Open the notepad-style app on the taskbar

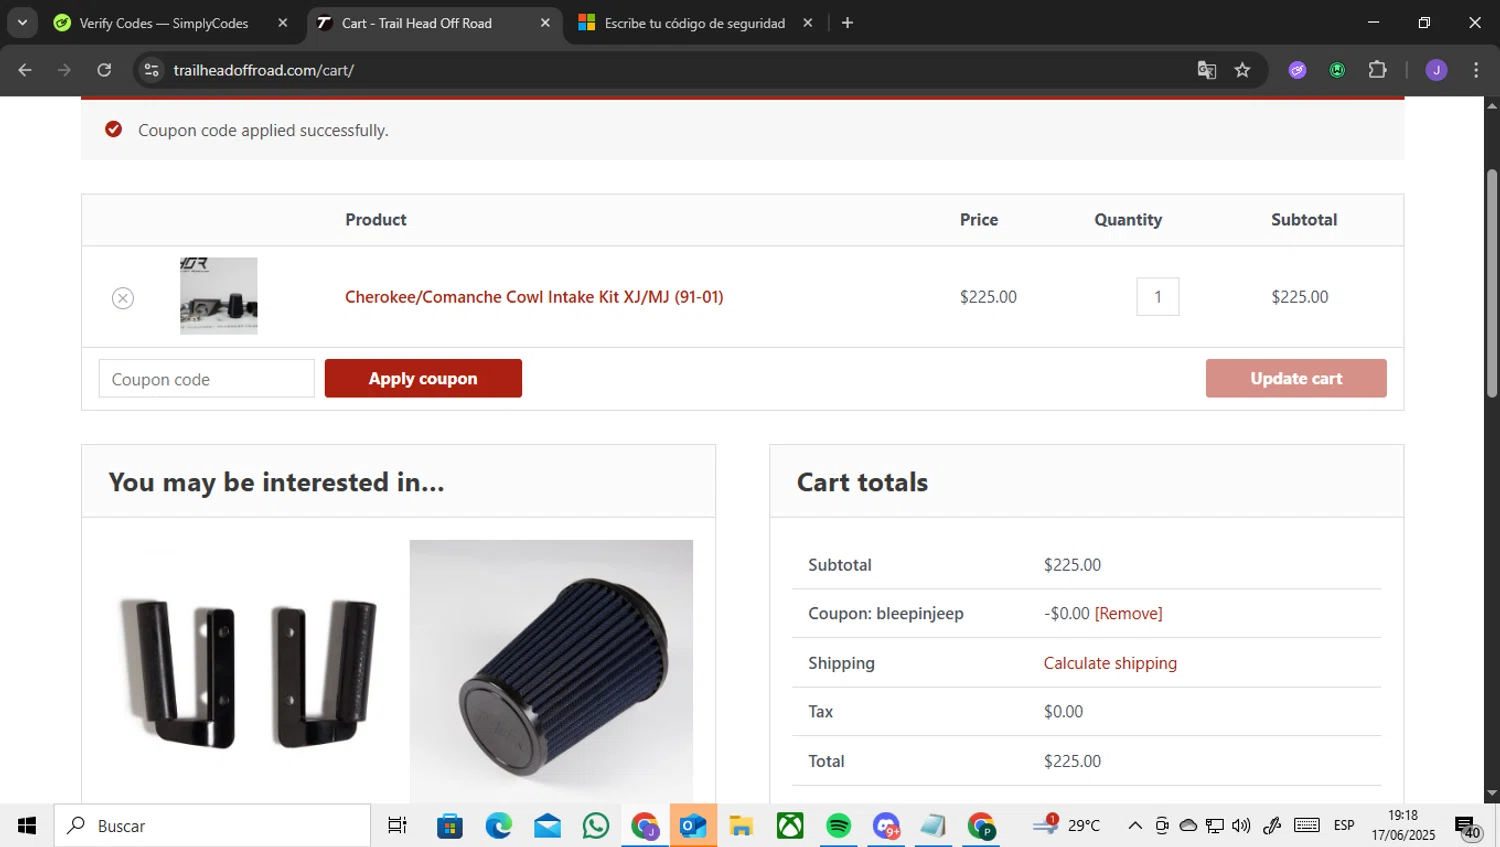(x=933, y=826)
